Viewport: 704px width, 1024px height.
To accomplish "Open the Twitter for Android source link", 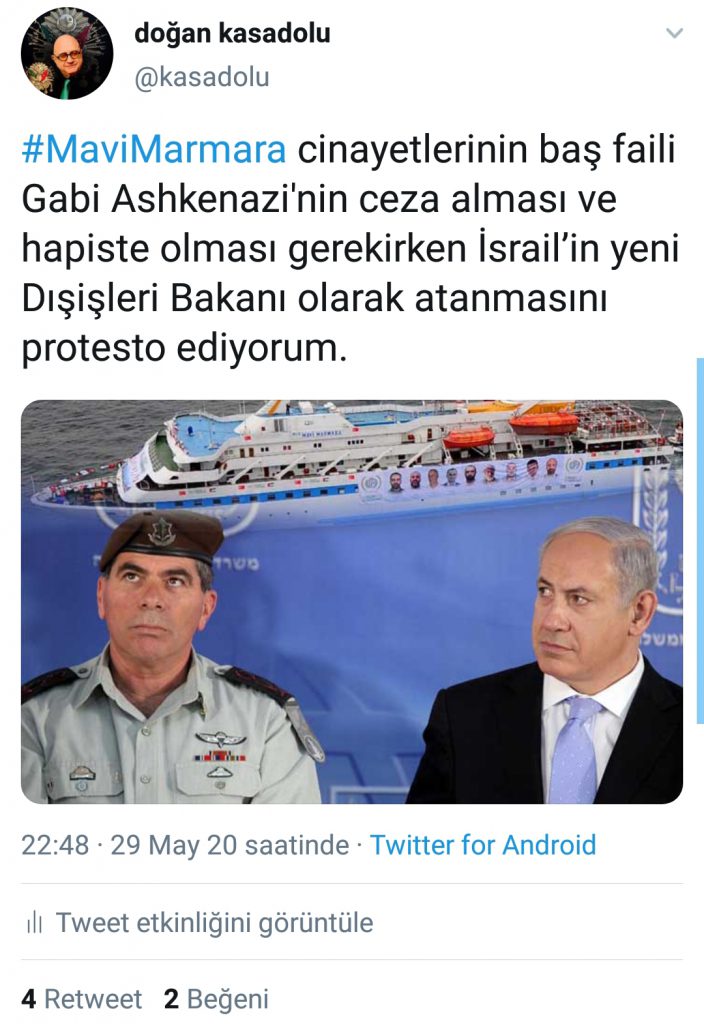I will coord(483,844).
